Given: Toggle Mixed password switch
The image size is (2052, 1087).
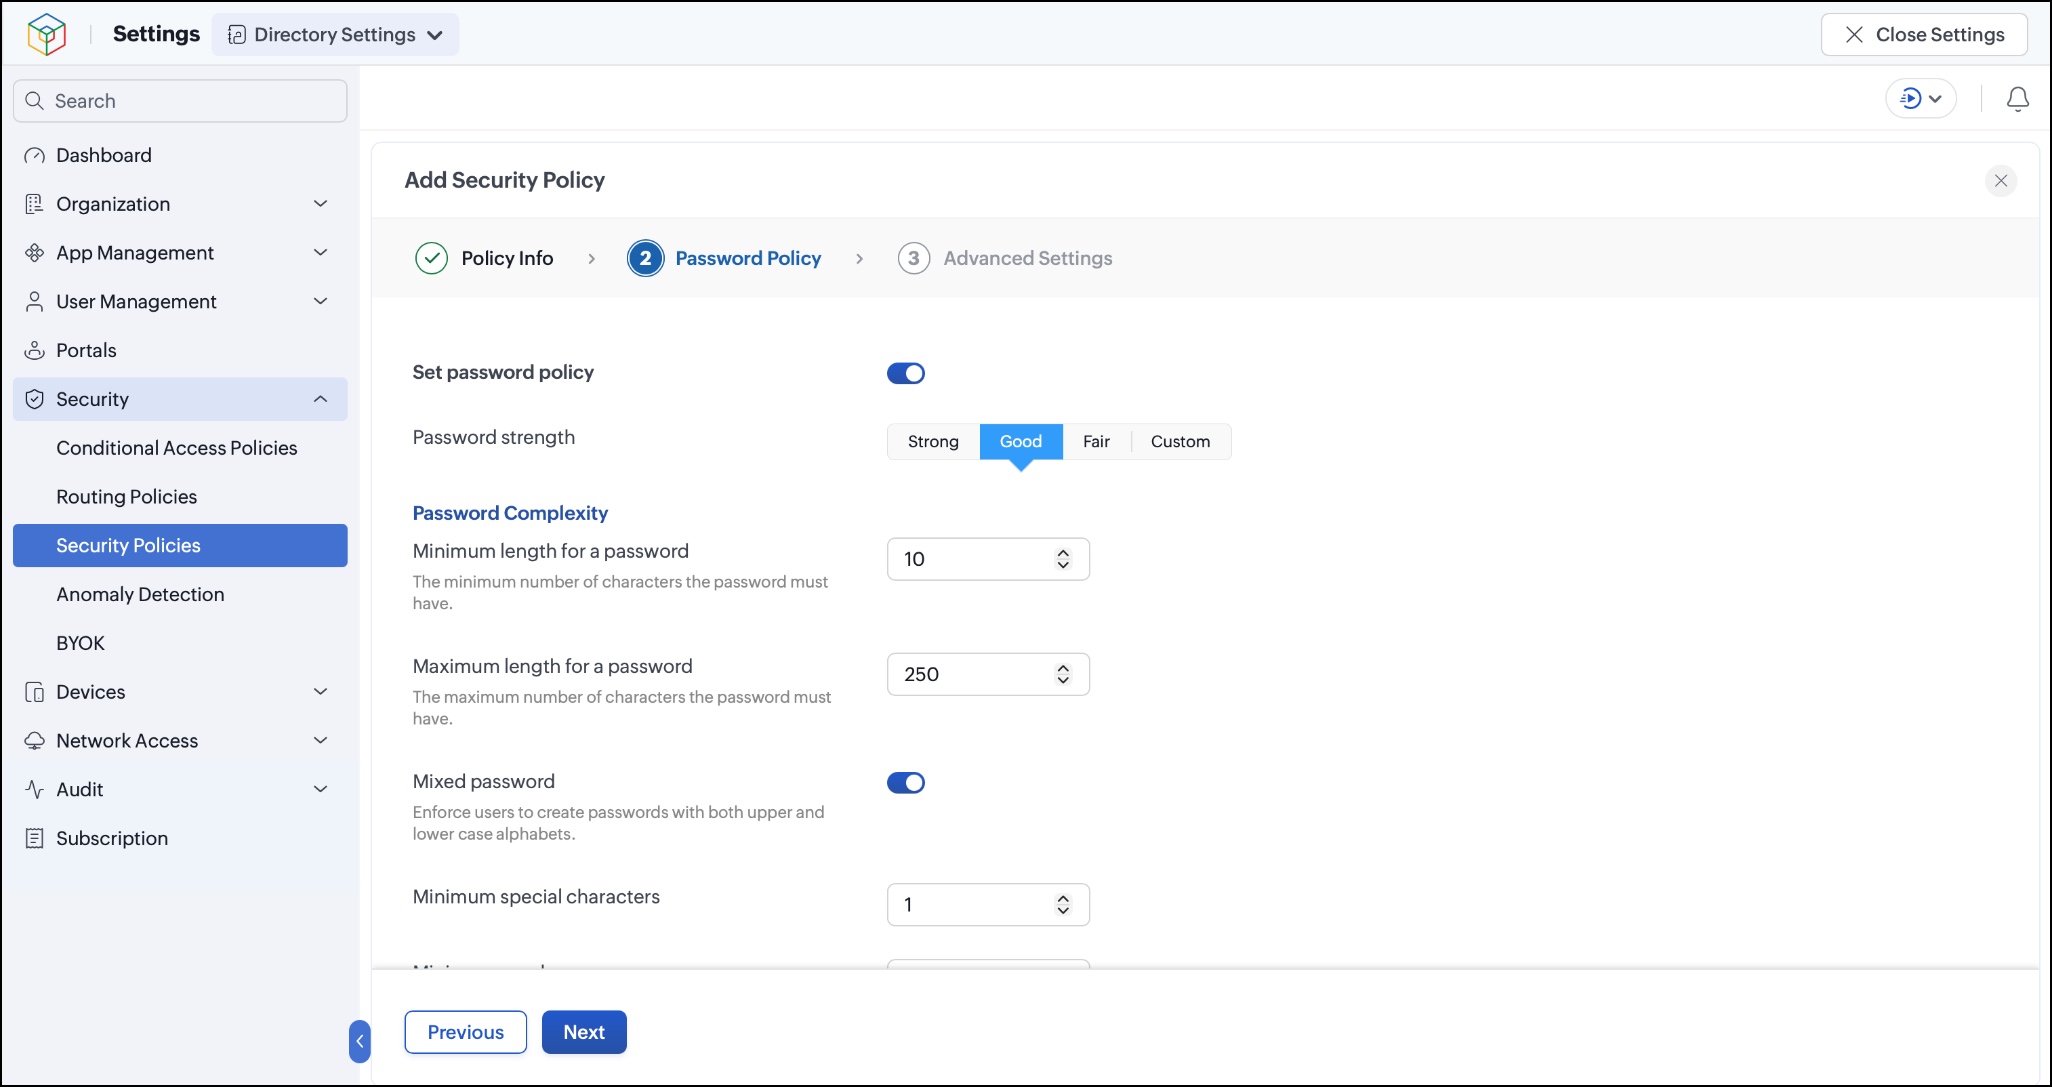Looking at the screenshot, I should [x=906, y=783].
